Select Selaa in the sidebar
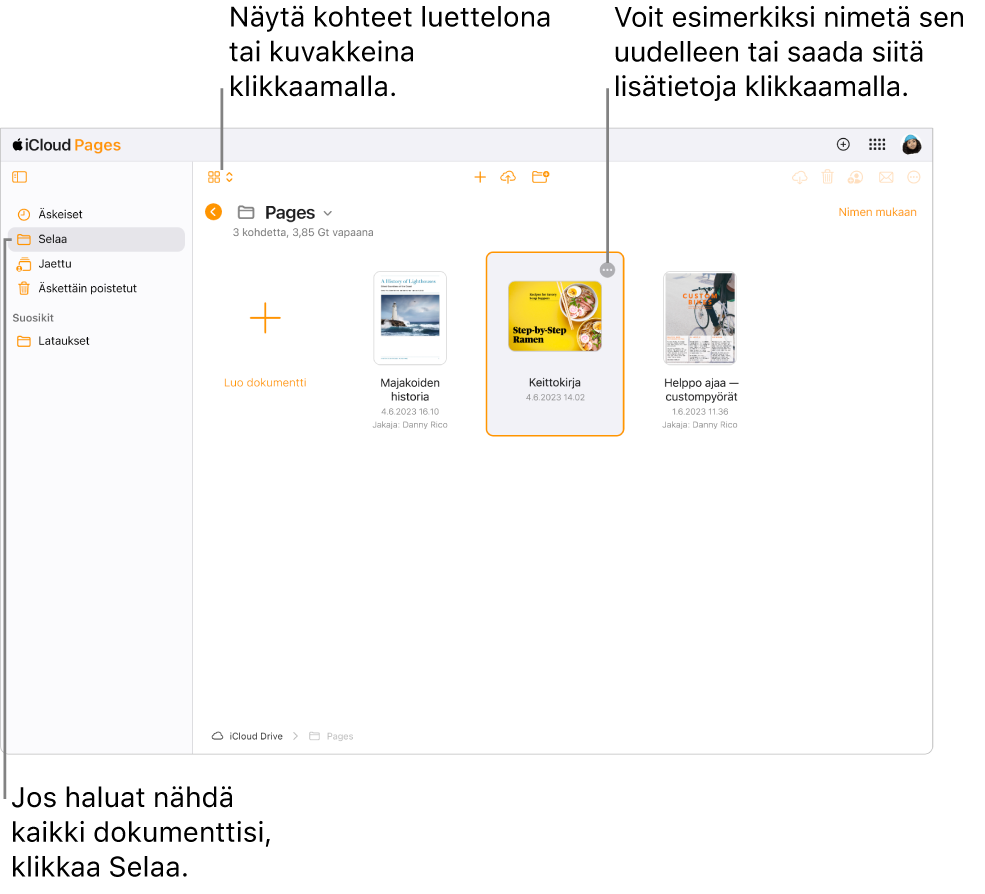The width and height of the screenshot is (985, 894). coord(96,239)
